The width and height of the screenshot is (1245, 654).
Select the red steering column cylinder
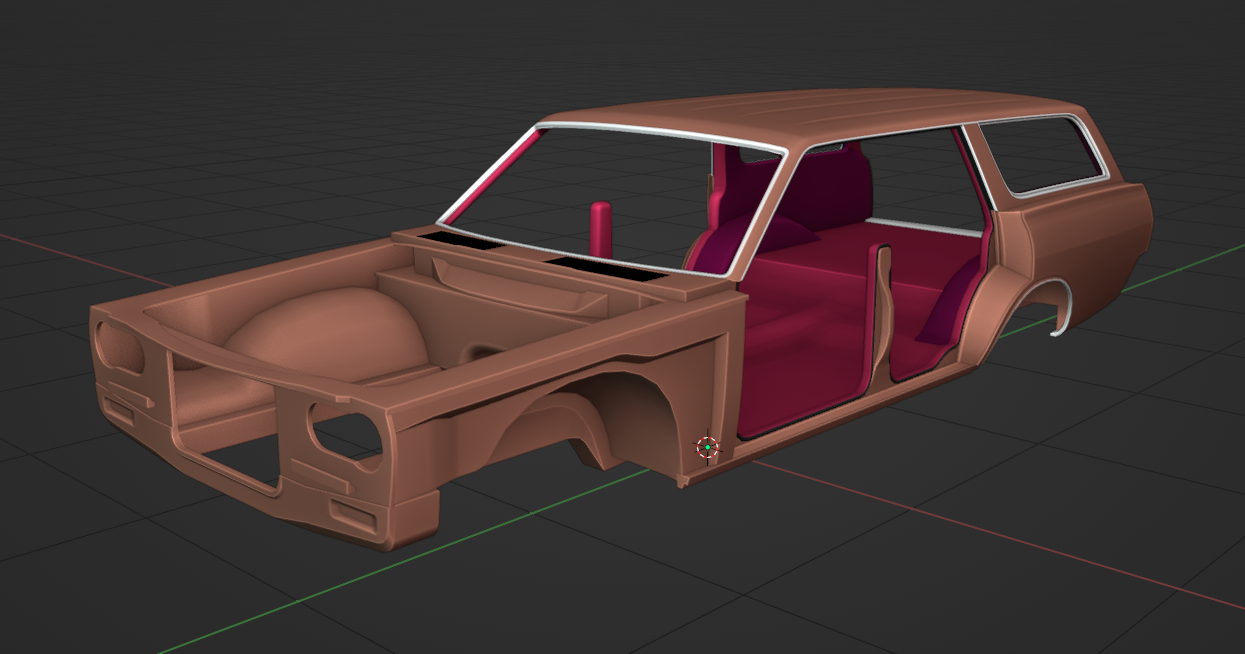(x=600, y=228)
